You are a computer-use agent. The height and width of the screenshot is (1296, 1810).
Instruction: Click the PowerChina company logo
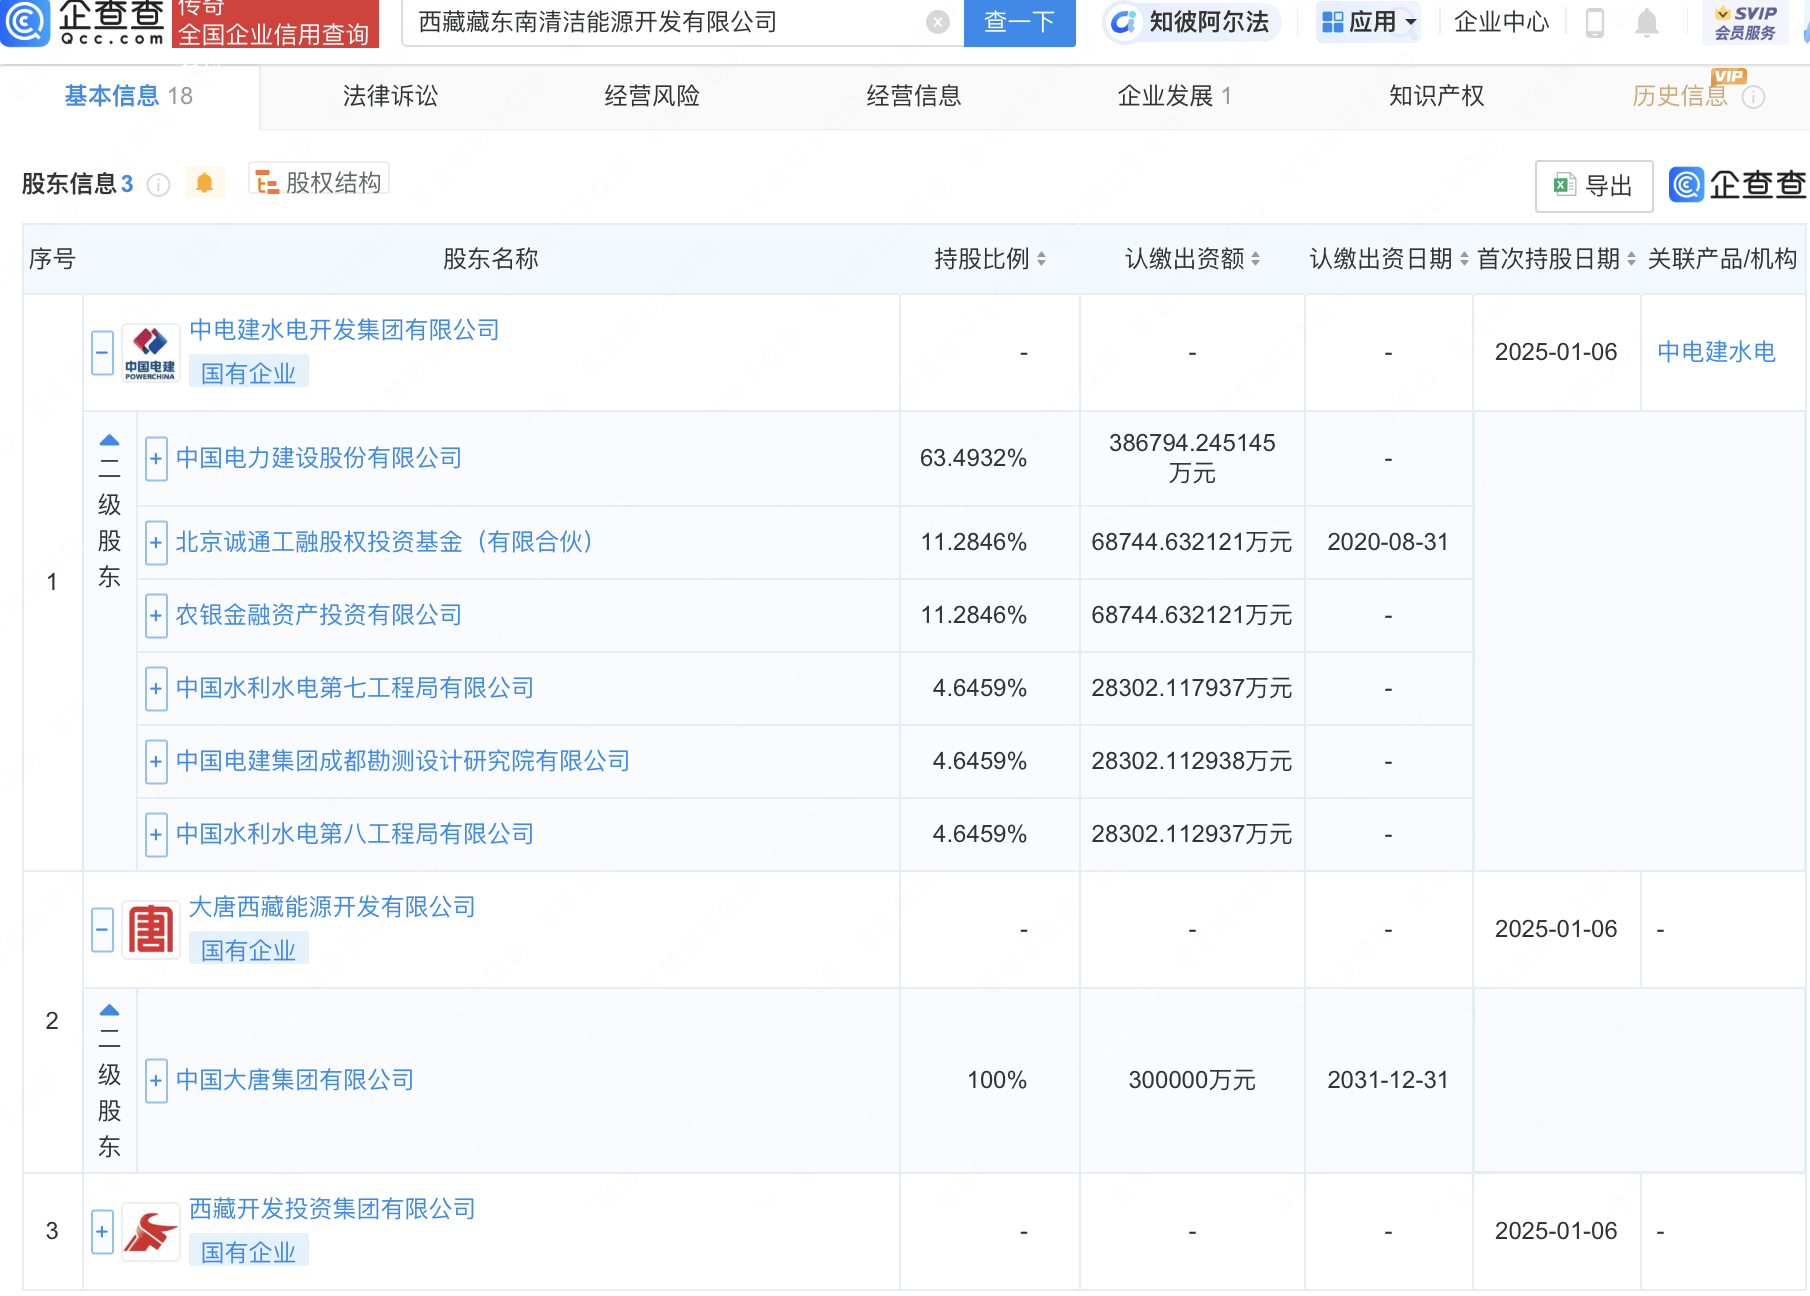[x=150, y=353]
